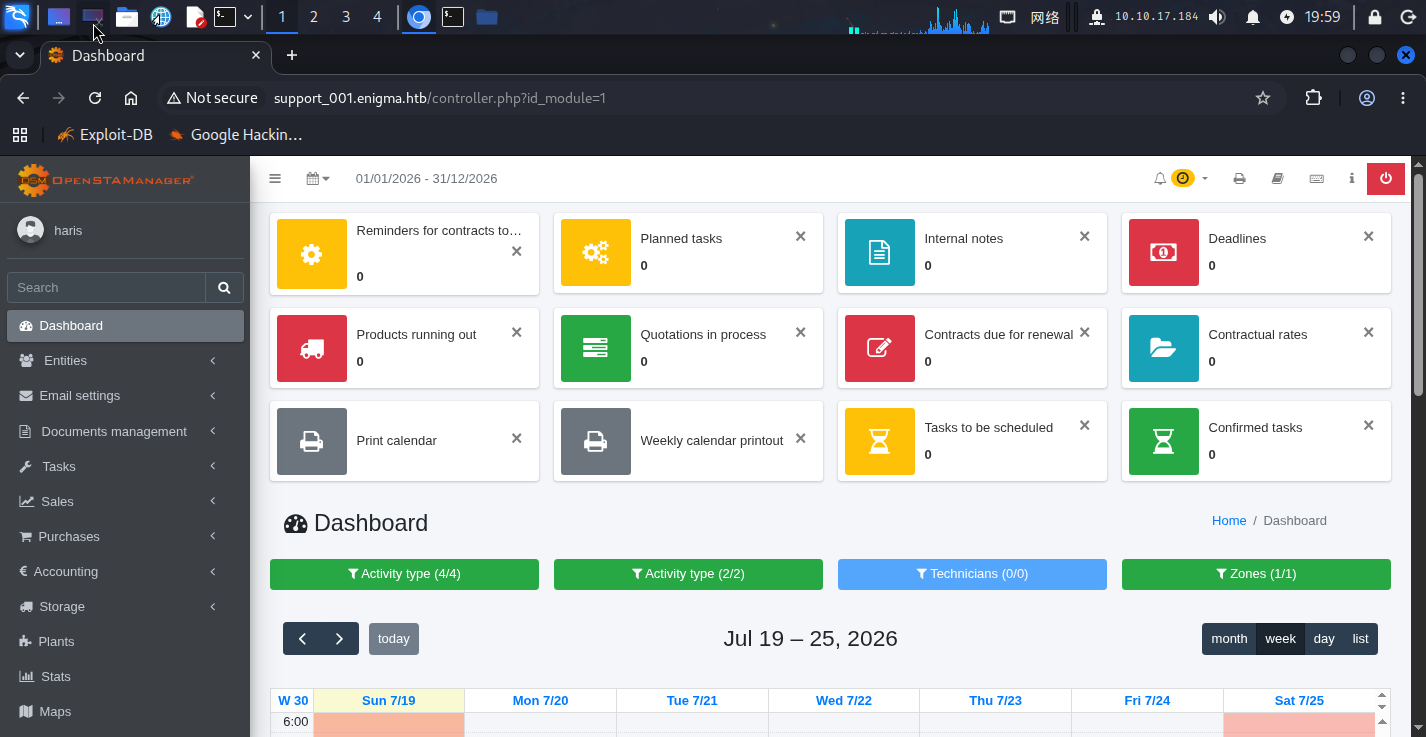Viewport: 1426px width, 737px height.
Task: Click the today button
Action: click(x=394, y=639)
